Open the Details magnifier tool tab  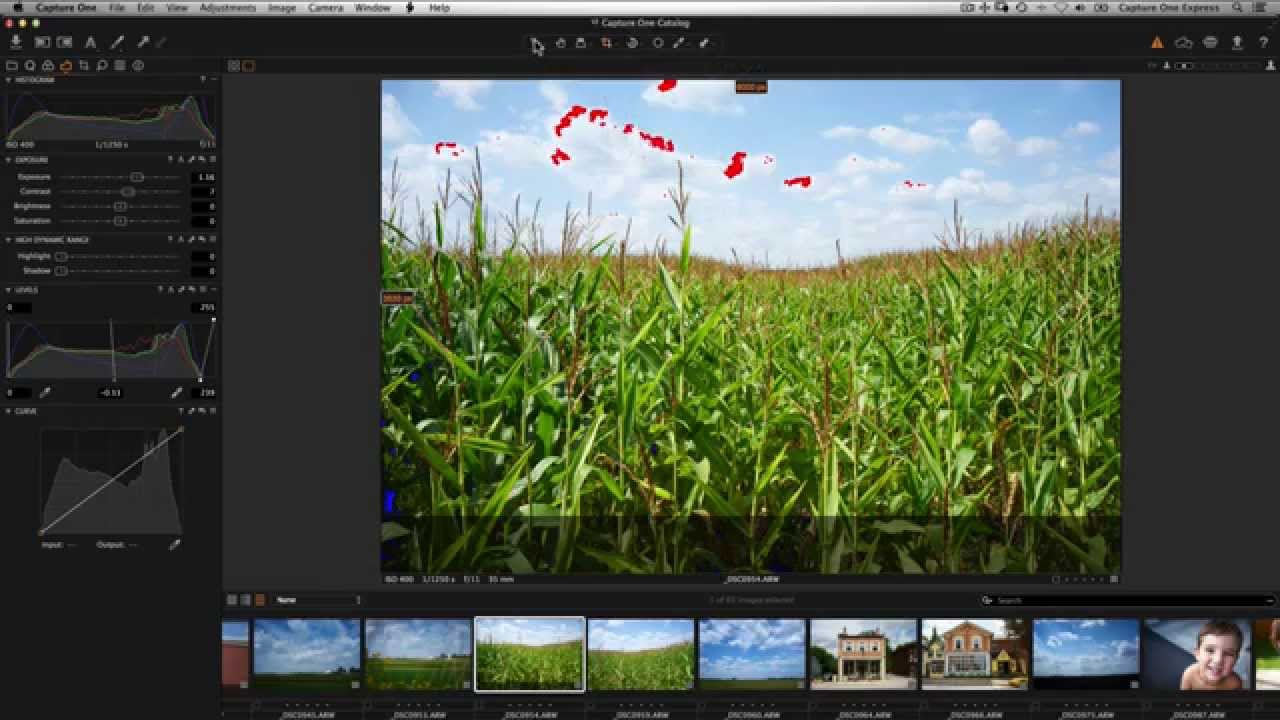[102, 66]
